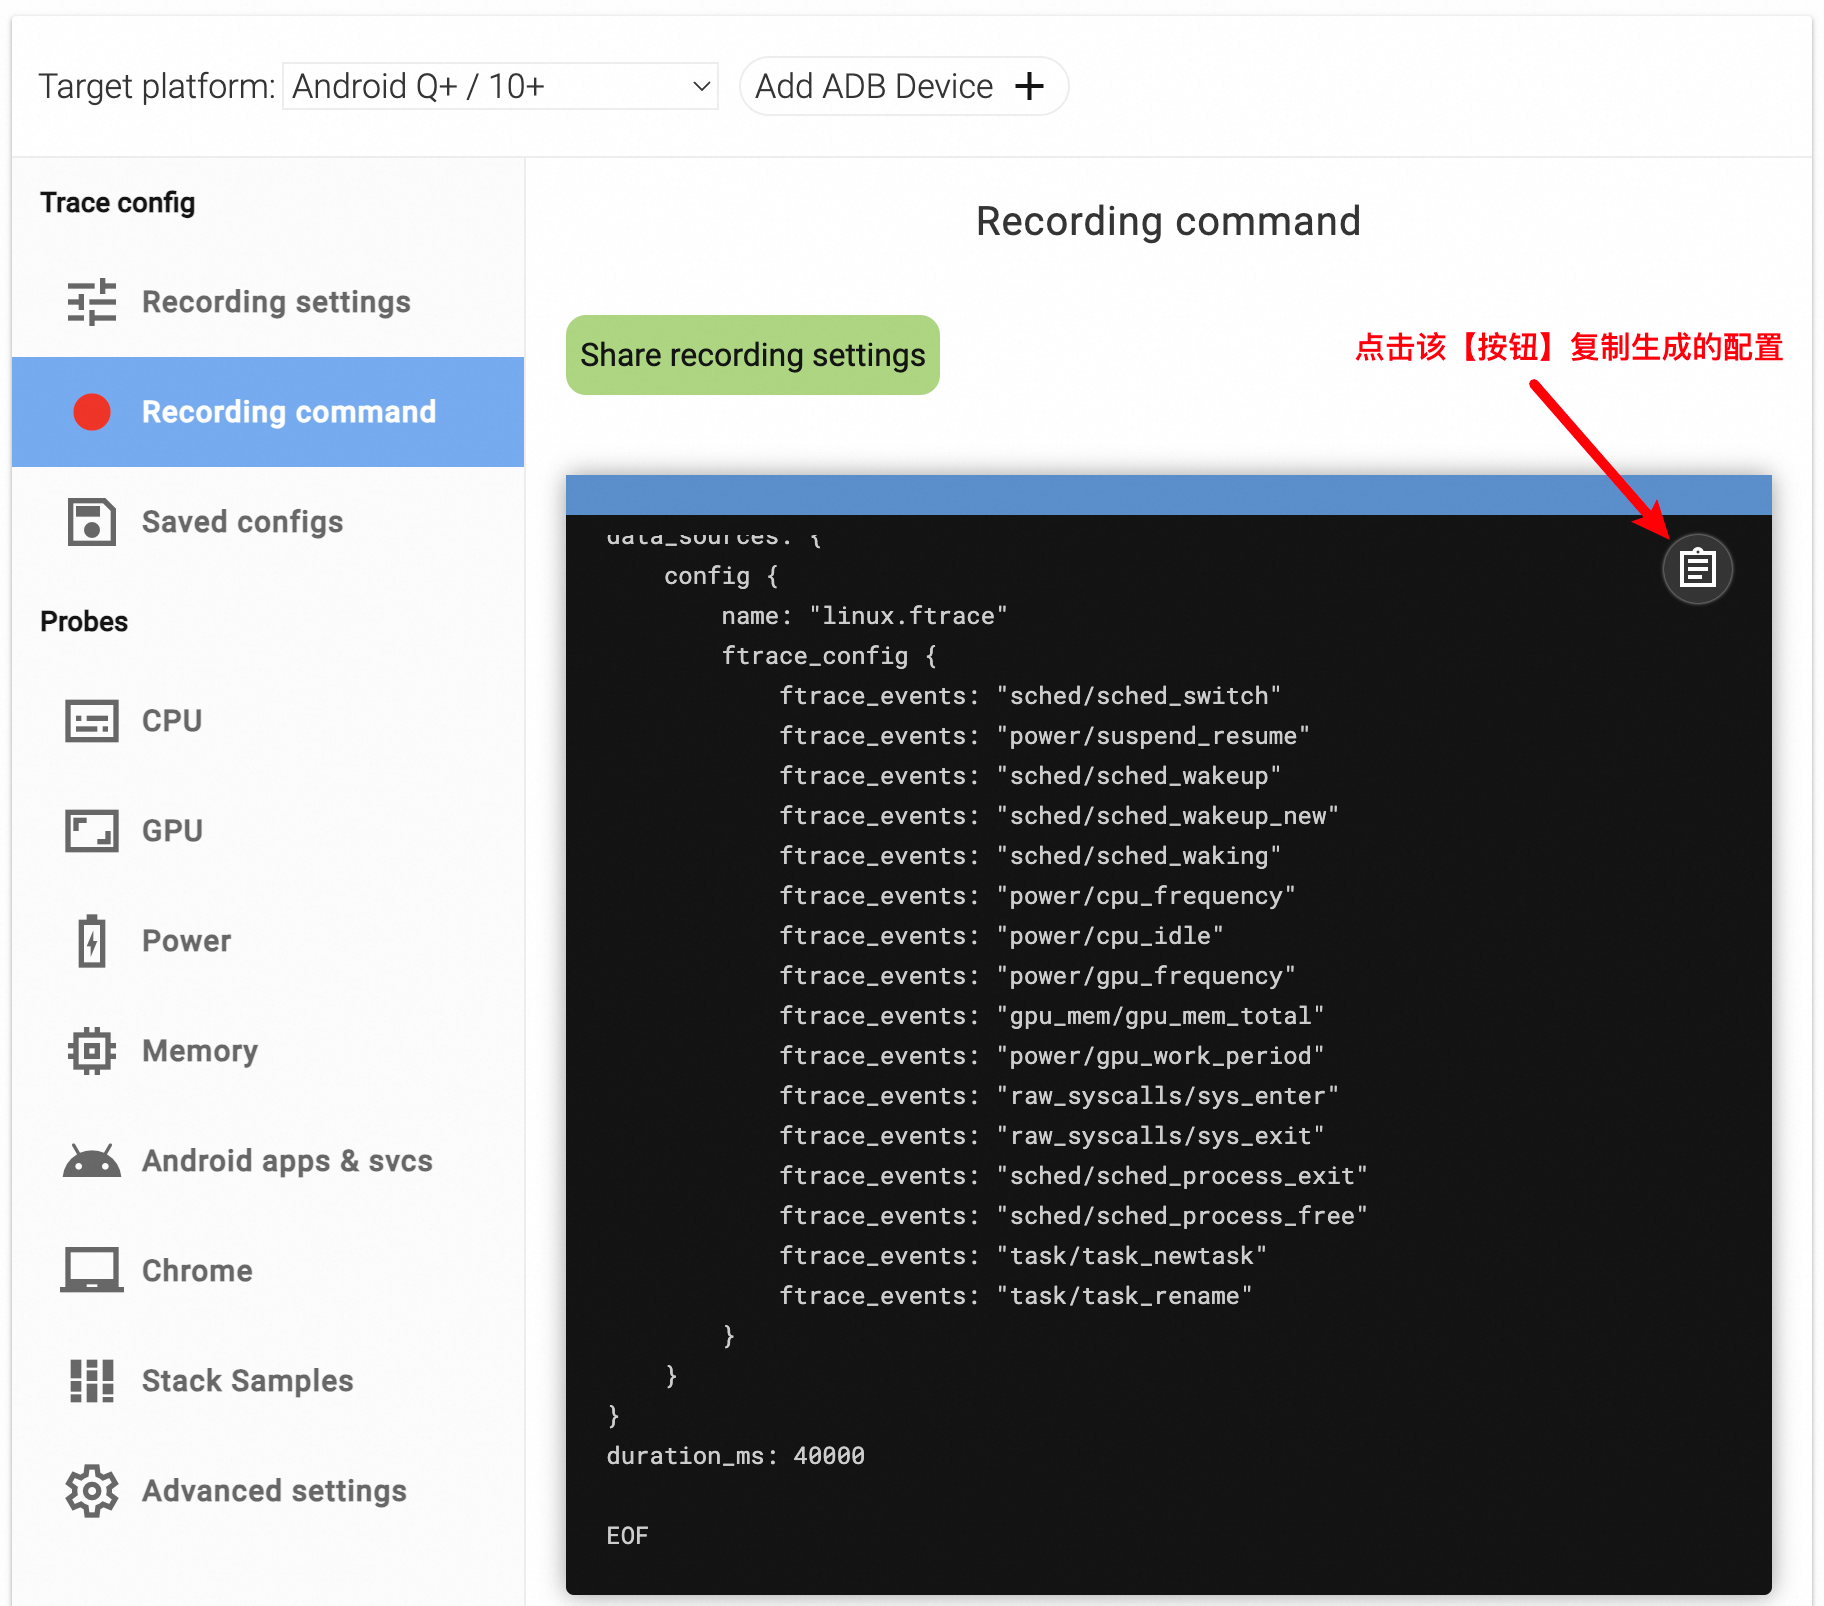Click the duration_ms line in the command text
This screenshot has height=1606, width=1824.
click(x=735, y=1456)
